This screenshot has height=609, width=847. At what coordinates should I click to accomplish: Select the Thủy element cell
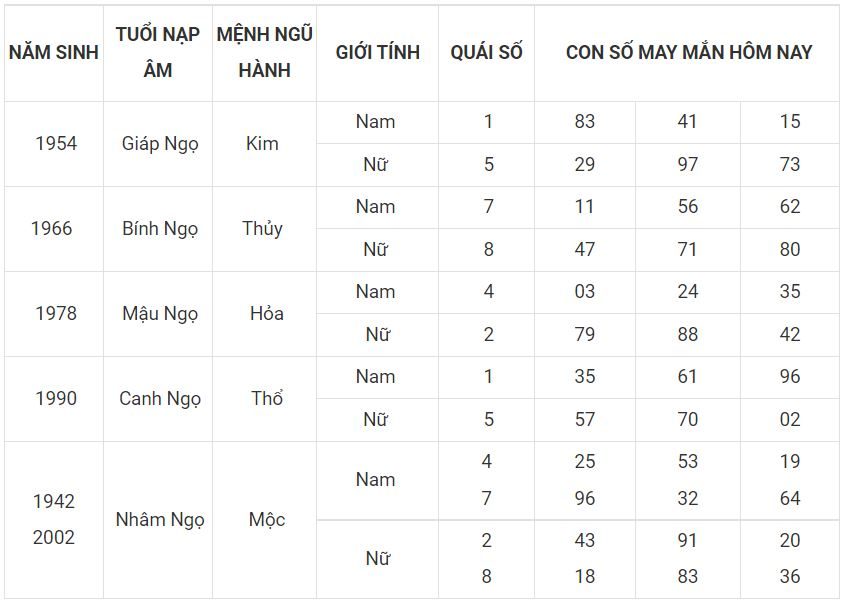pos(262,229)
